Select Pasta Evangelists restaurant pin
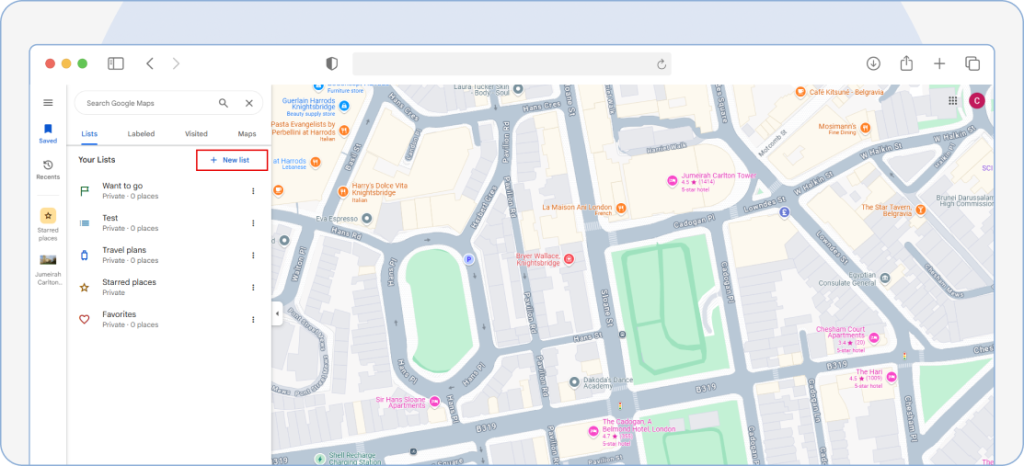Viewport: 1024px width, 466px height. tap(344, 129)
